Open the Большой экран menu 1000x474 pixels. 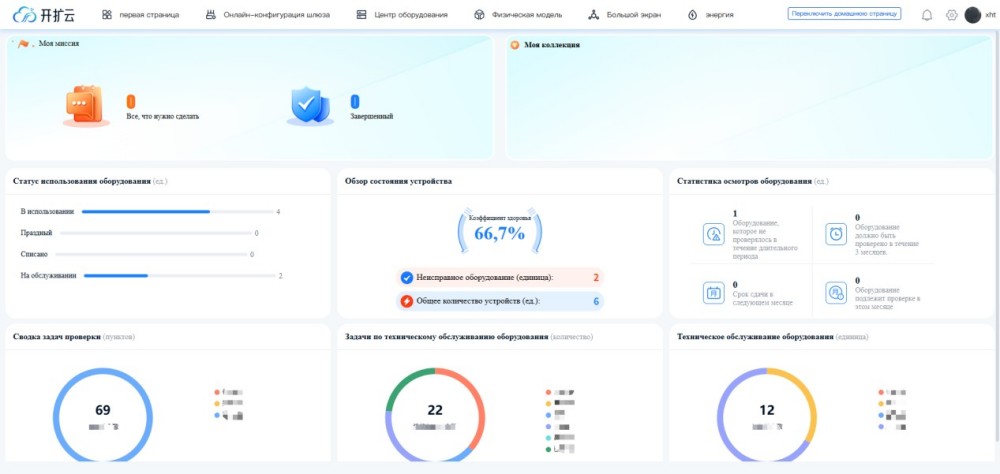pos(628,15)
